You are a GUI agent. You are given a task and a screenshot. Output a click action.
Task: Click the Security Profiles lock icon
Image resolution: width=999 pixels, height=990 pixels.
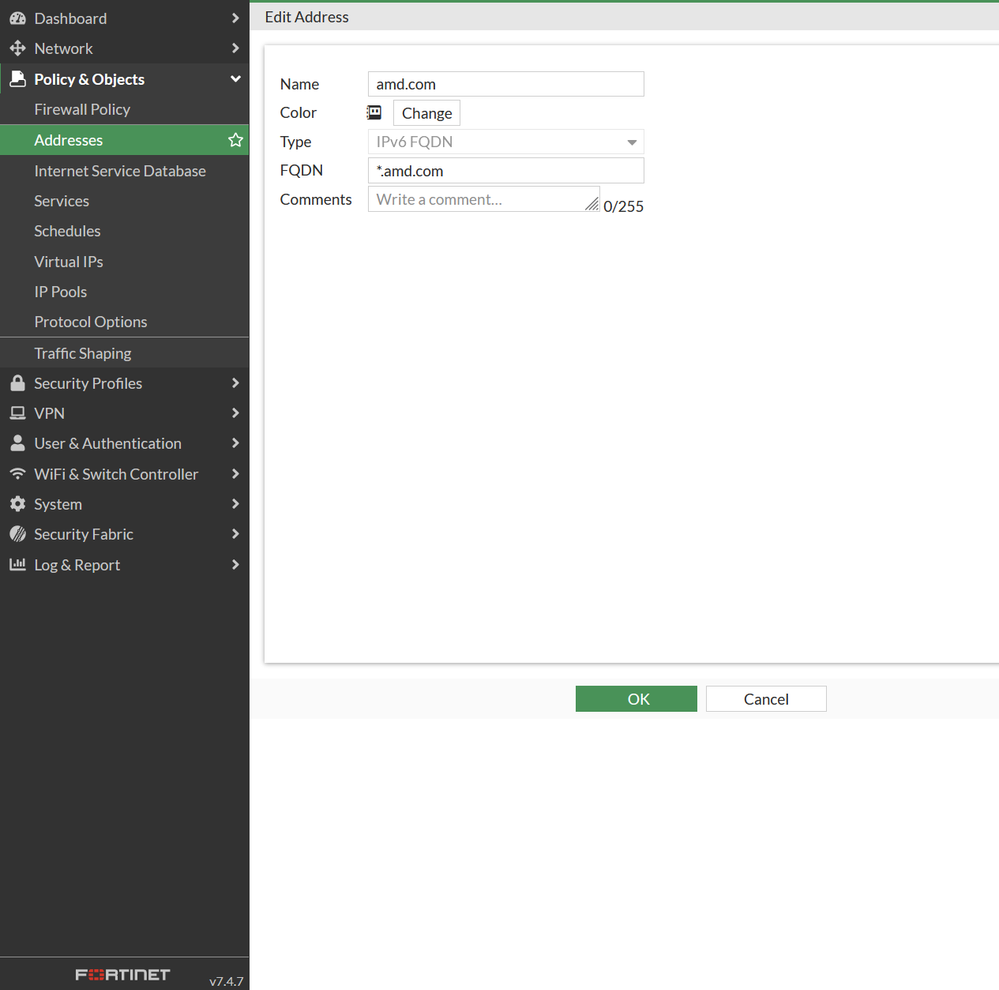(18, 383)
